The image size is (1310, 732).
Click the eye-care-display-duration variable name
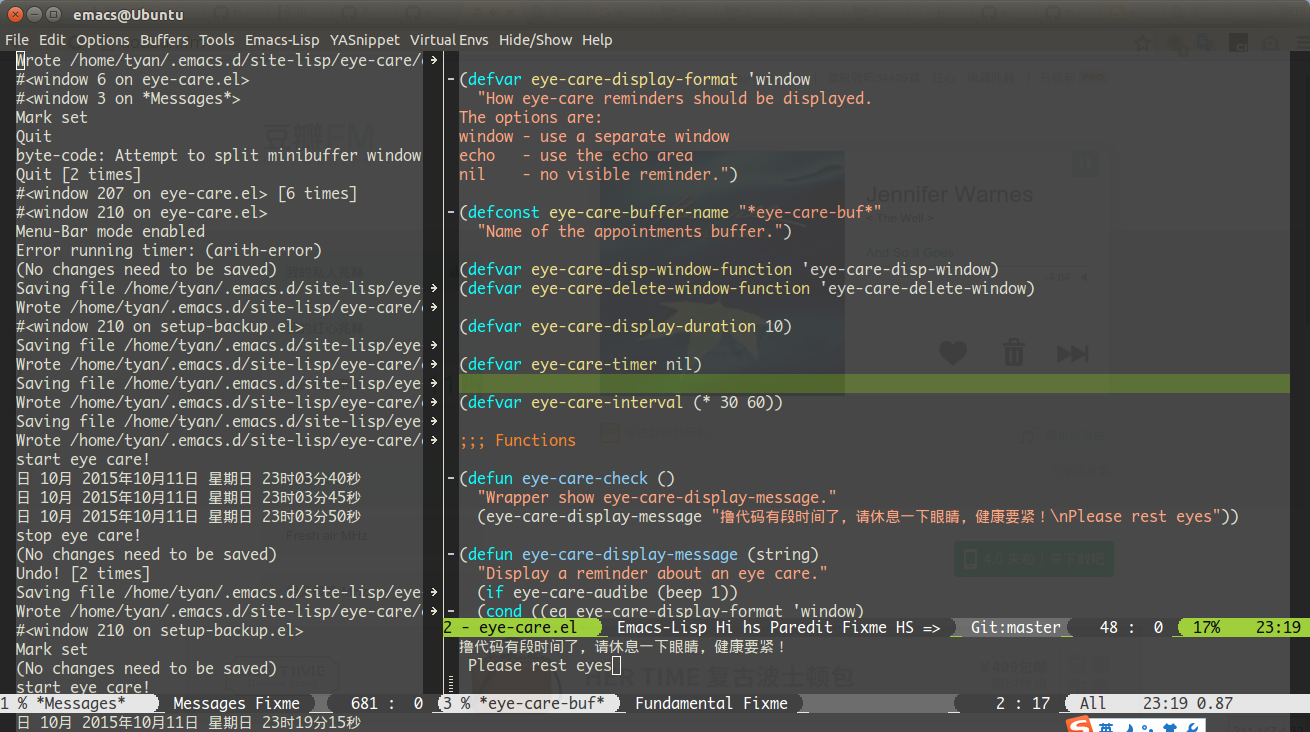tap(644, 326)
